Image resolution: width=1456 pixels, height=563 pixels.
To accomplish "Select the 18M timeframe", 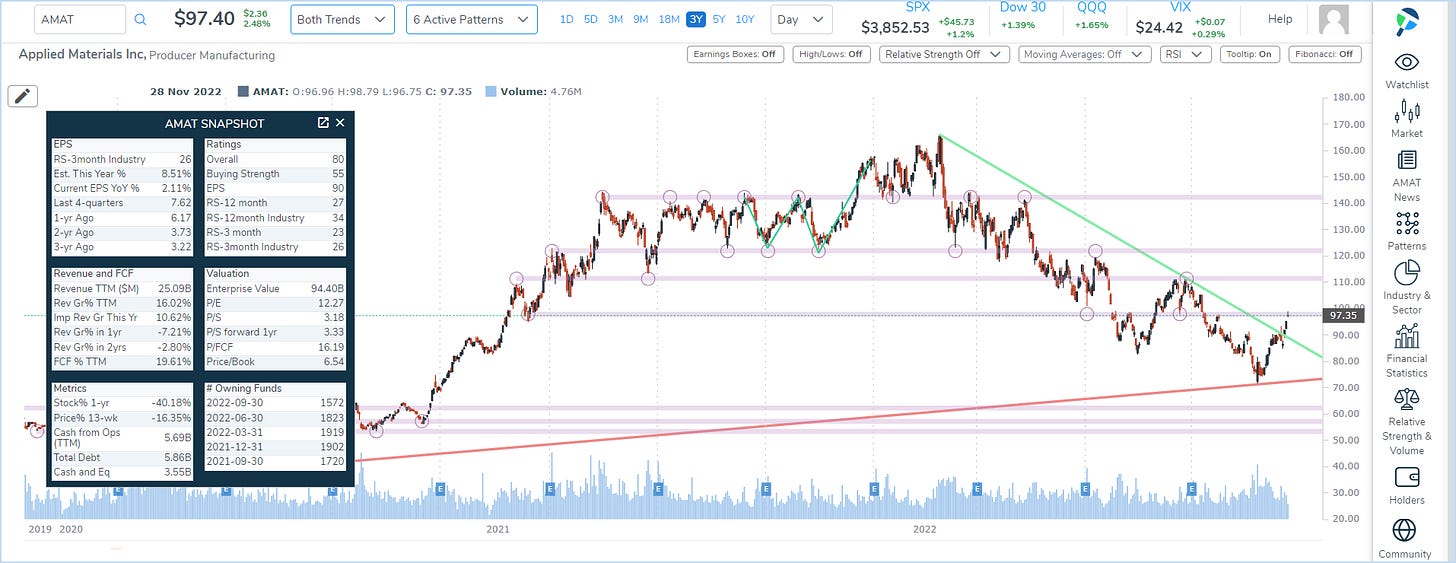I will tap(669, 19).
